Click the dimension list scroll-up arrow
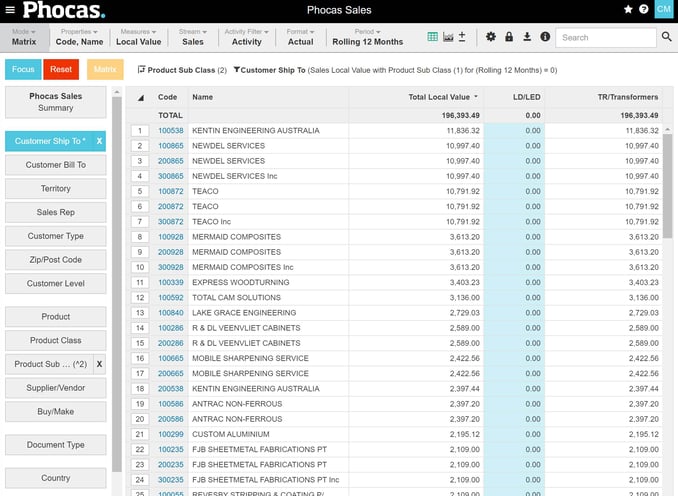This screenshot has width=678, height=496. pyautogui.click(x=116, y=92)
